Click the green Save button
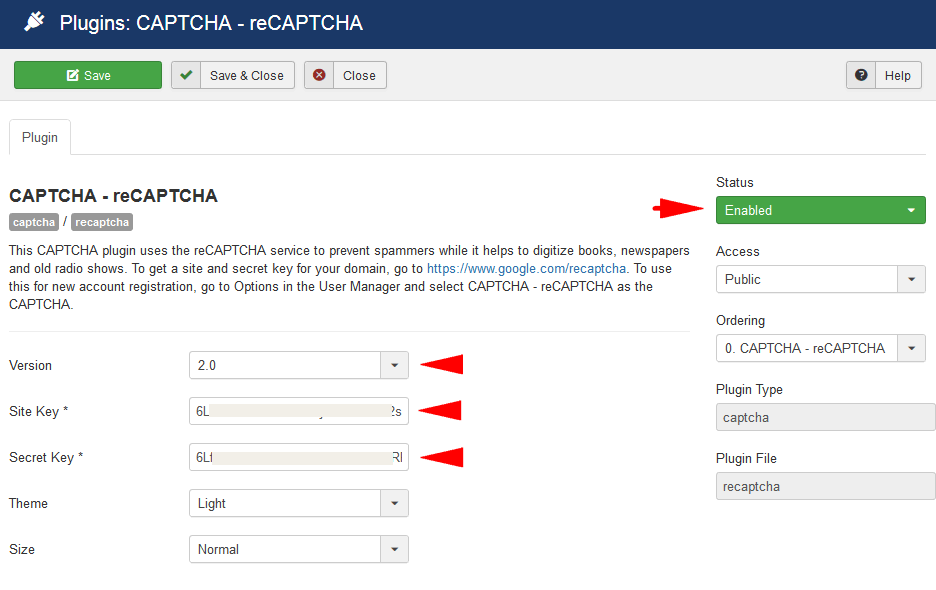 click(88, 75)
